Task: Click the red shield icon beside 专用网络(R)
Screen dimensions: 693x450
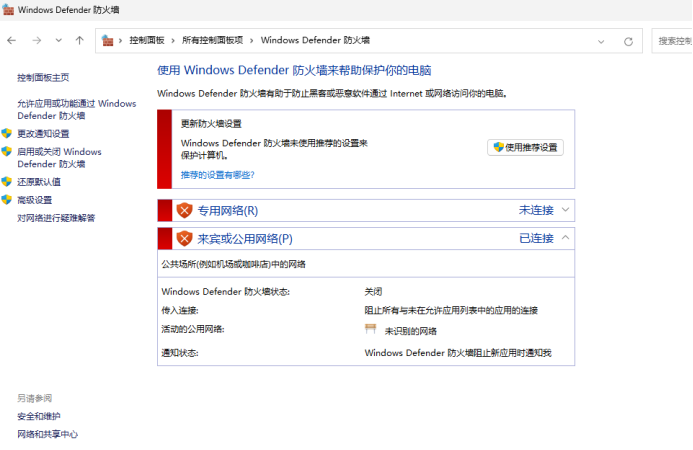Action: click(184, 210)
